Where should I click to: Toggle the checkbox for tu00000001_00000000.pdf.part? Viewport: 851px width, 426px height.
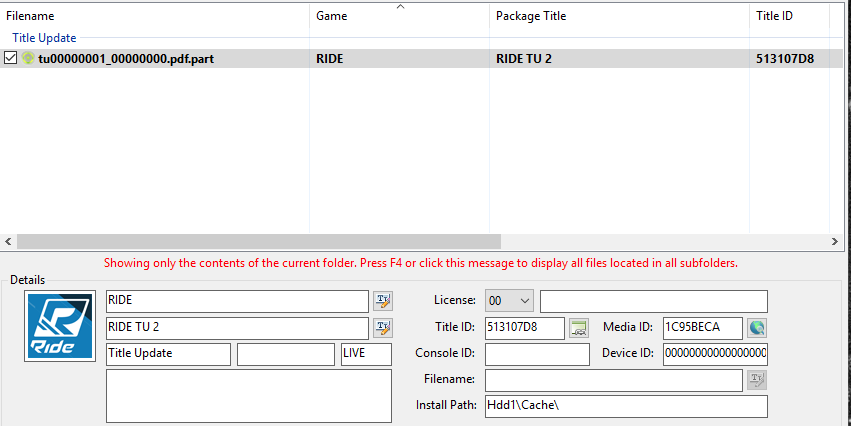pyautogui.click(x=11, y=59)
